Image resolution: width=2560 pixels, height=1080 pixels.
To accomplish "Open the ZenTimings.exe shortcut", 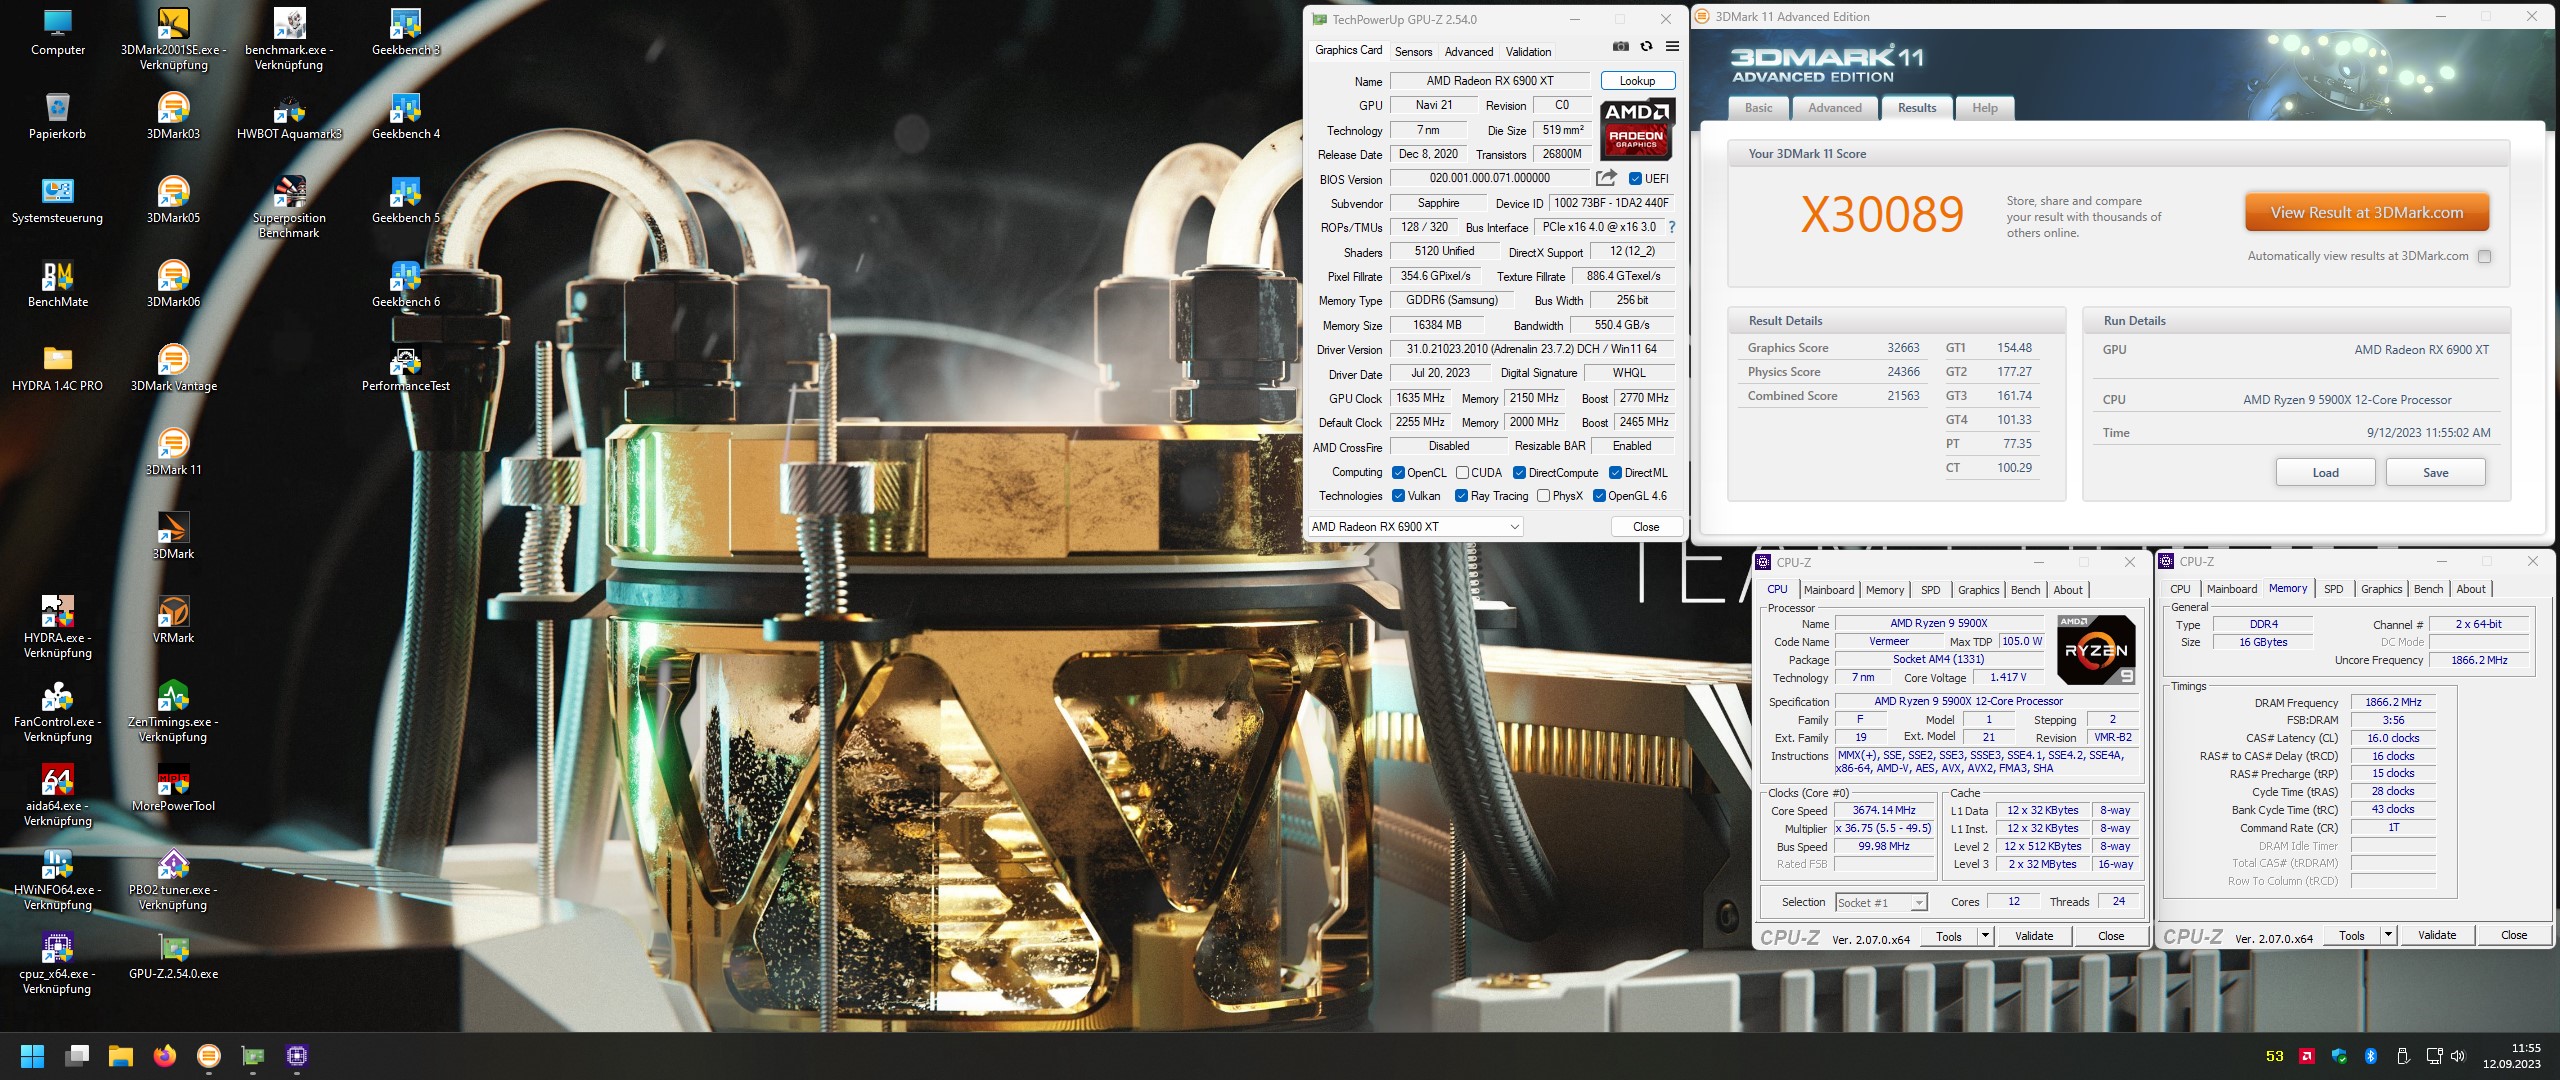I will pyautogui.click(x=174, y=711).
